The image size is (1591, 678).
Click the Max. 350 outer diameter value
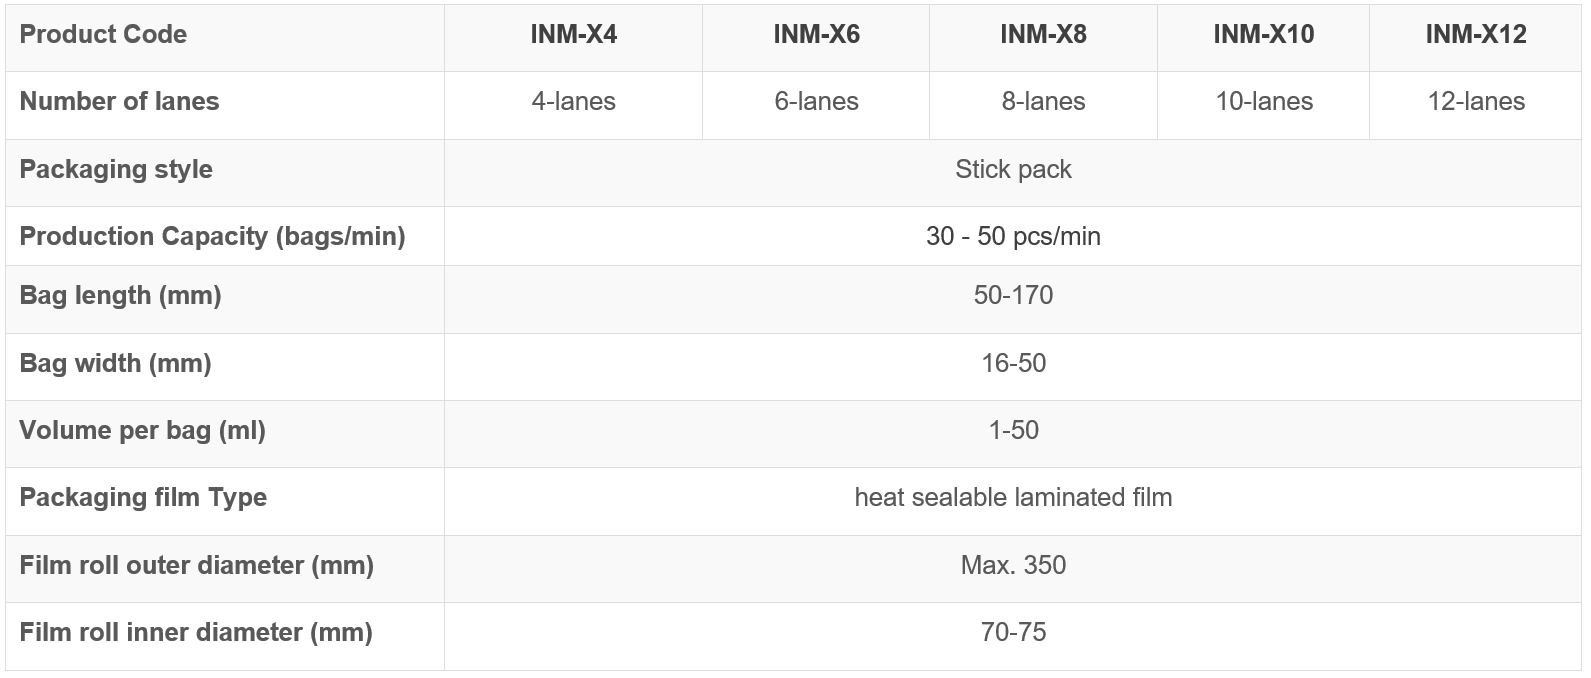click(1013, 566)
